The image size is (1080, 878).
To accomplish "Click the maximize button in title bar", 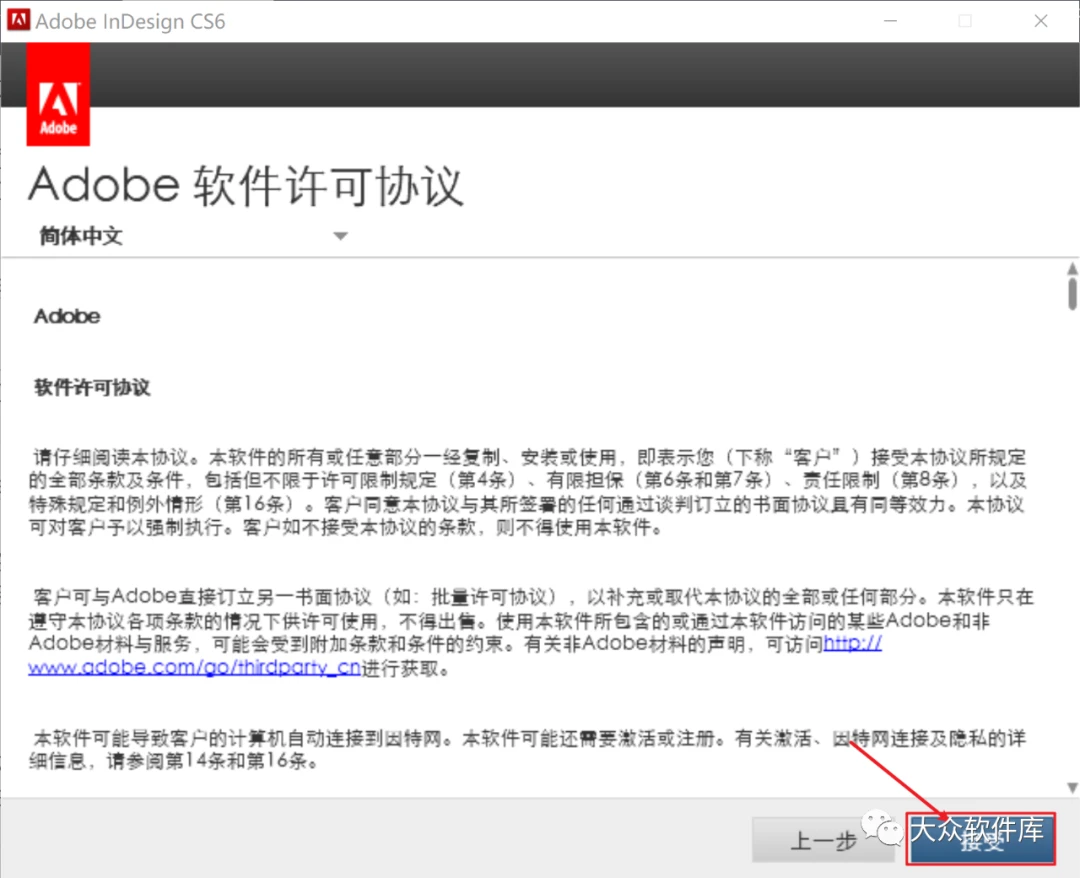I will tap(965, 21).
